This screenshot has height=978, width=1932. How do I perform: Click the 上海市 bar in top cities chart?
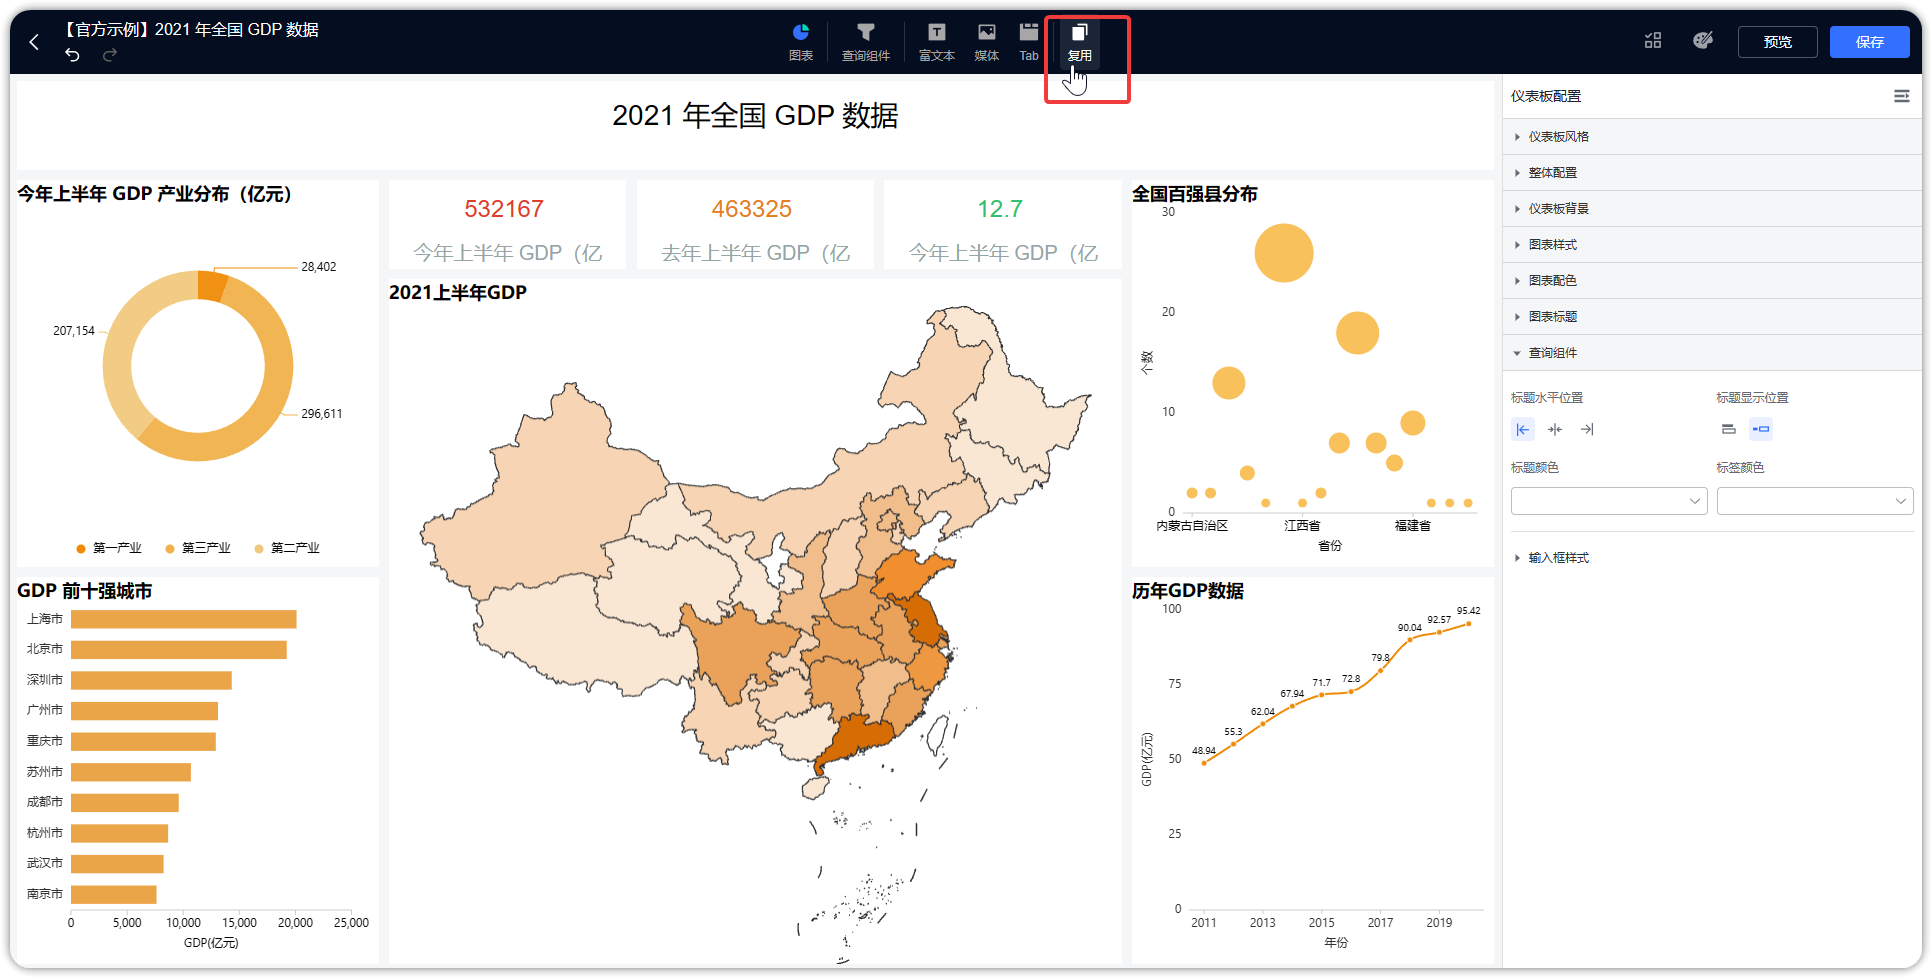pyautogui.click(x=184, y=619)
